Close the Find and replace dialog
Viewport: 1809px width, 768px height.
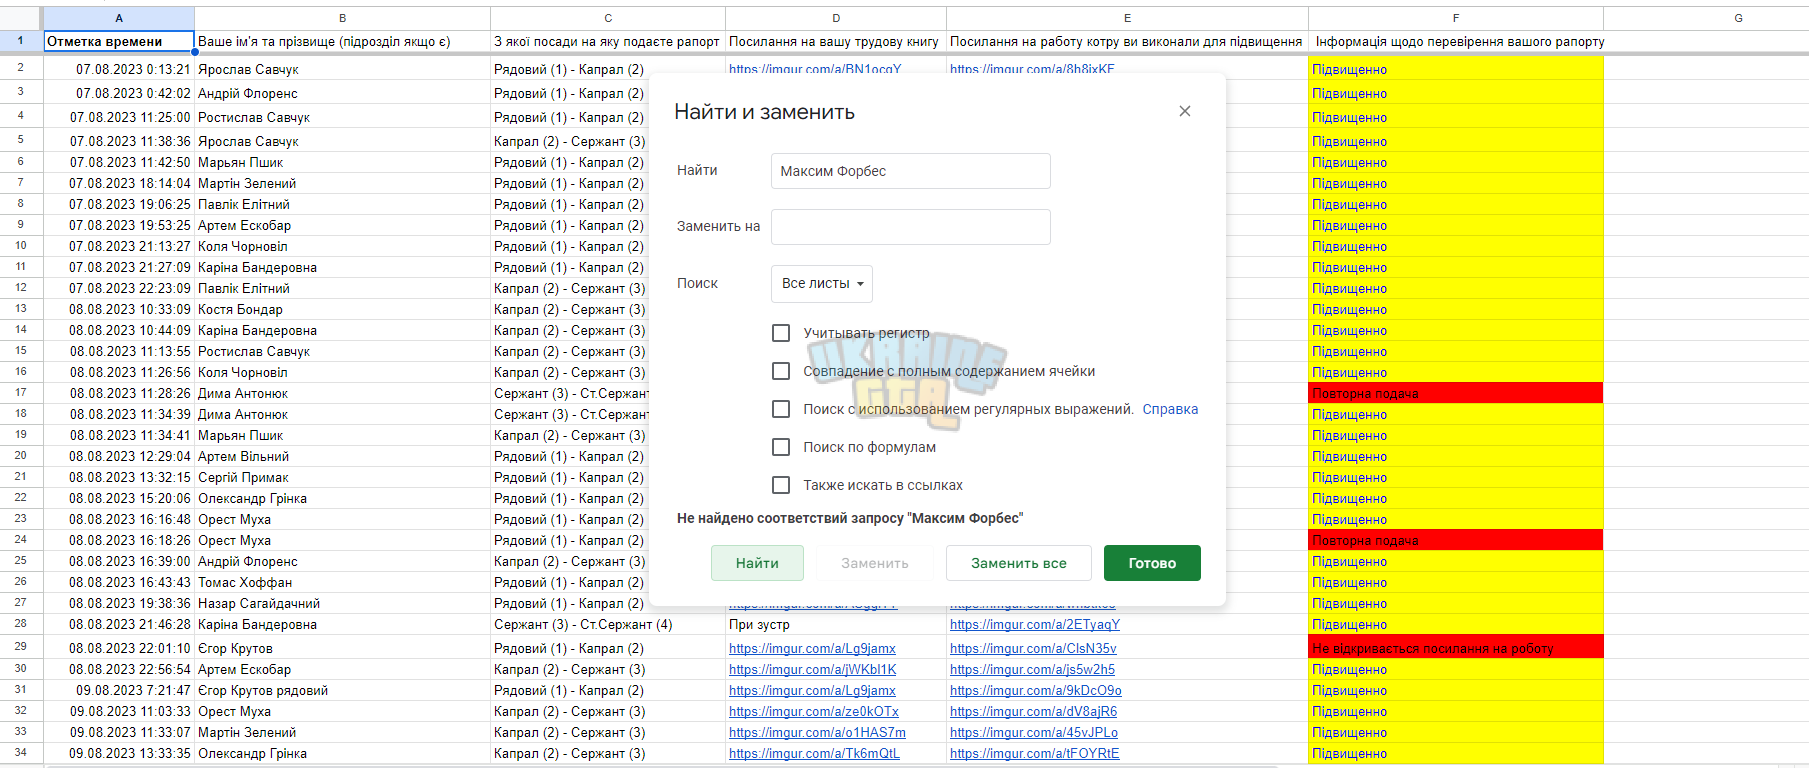click(1185, 111)
